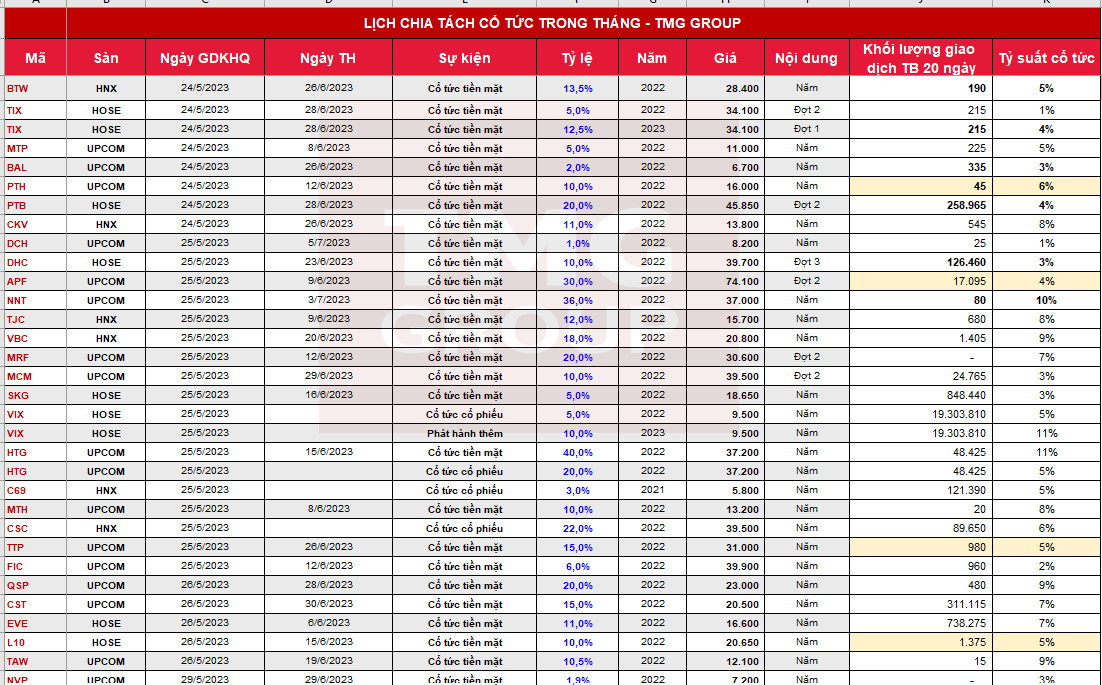The height and width of the screenshot is (685, 1102).
Task: Click the 'Mã' column header
Action: pyautogui.click(x=35, y=58)
